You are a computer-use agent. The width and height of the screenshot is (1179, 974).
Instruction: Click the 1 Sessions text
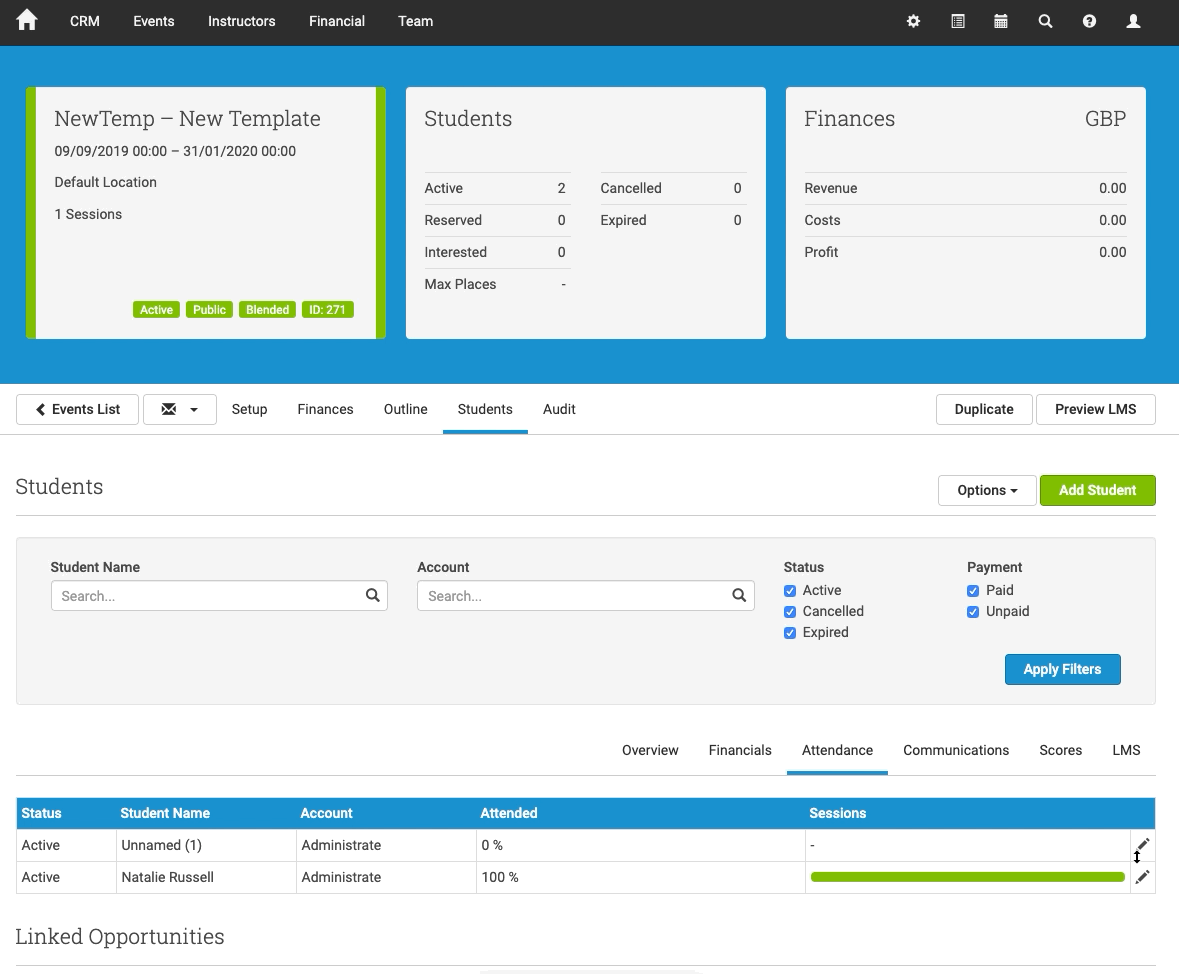tap(88, 214)
